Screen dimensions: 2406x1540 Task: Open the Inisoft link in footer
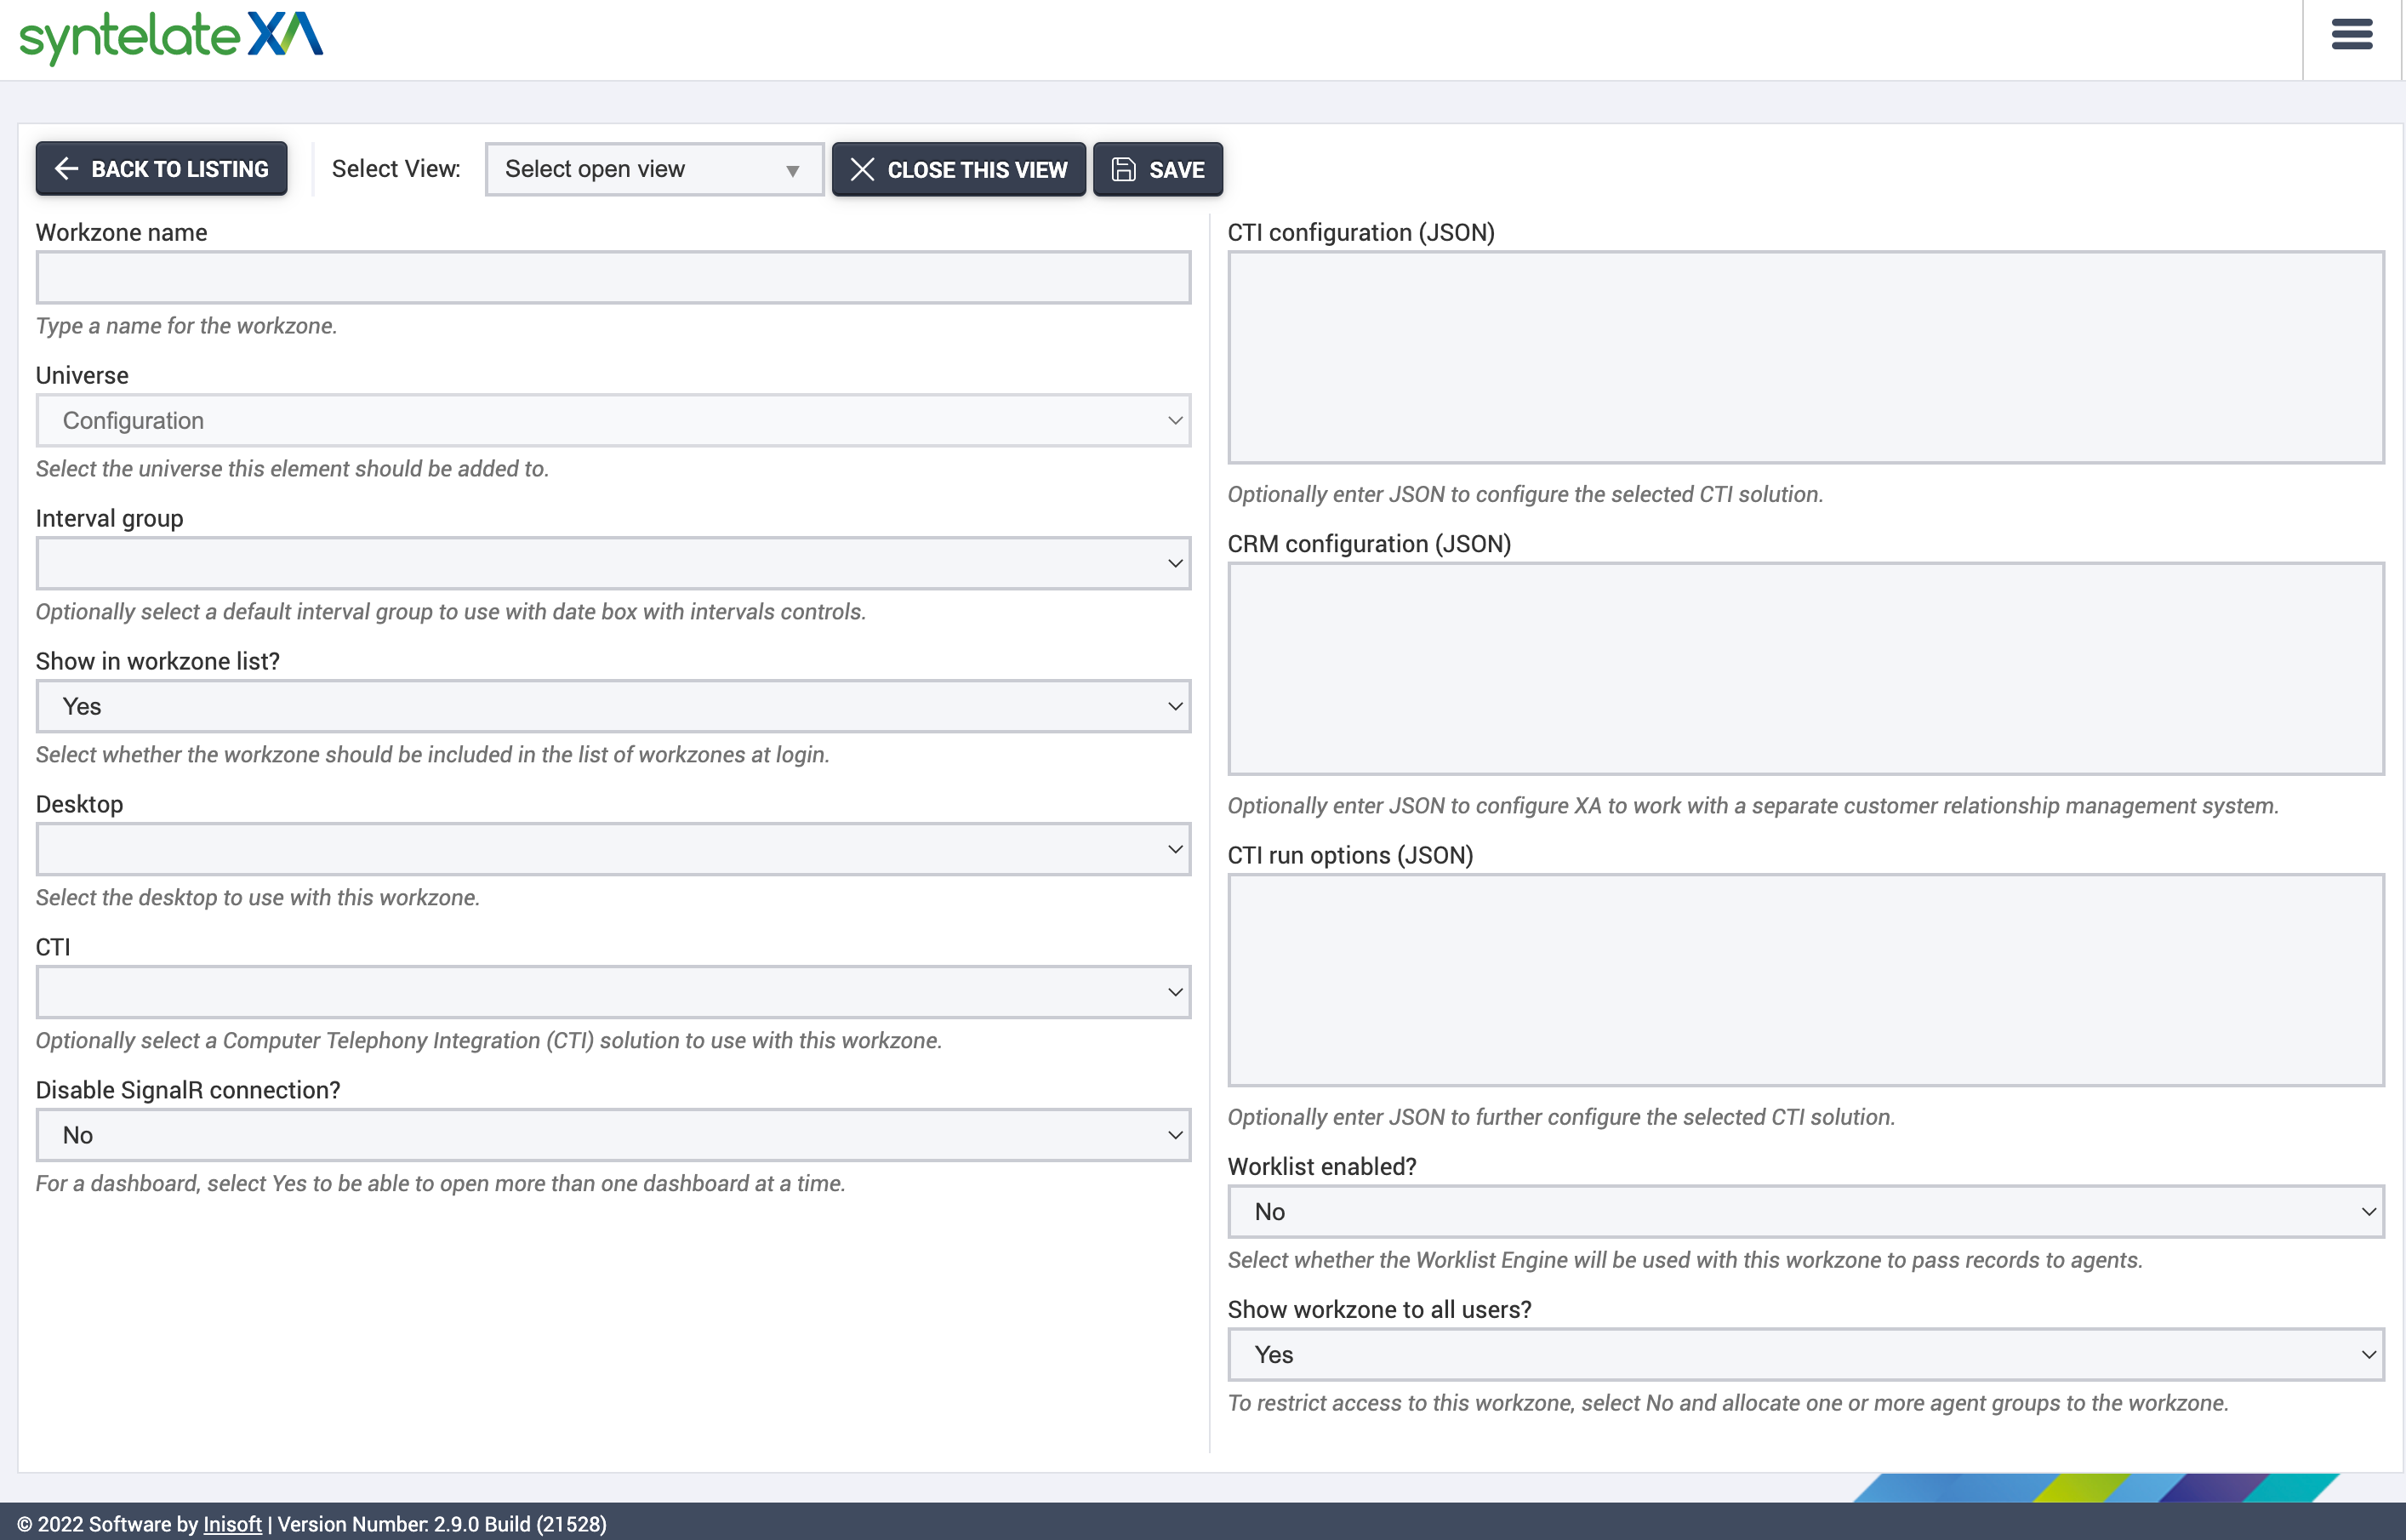pyautogui.click(x=232, y=1524)
